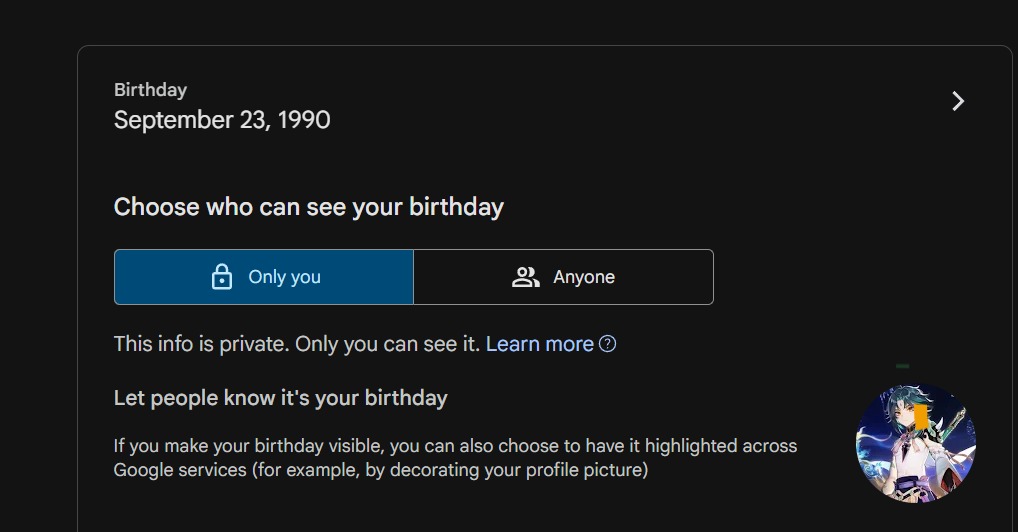Open the Learn more link
Viewport: 1018px width, 532px height.
tap(540, 344)
